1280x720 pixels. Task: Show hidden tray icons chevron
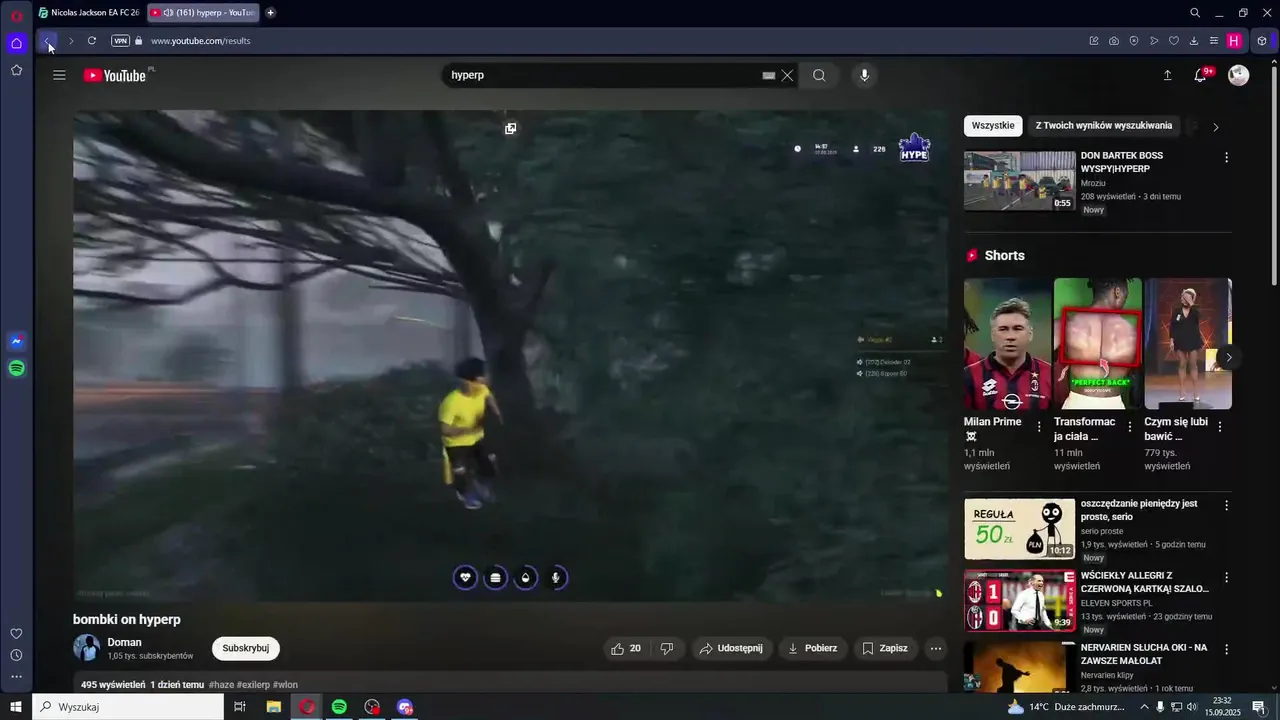tap(1144, 707)
